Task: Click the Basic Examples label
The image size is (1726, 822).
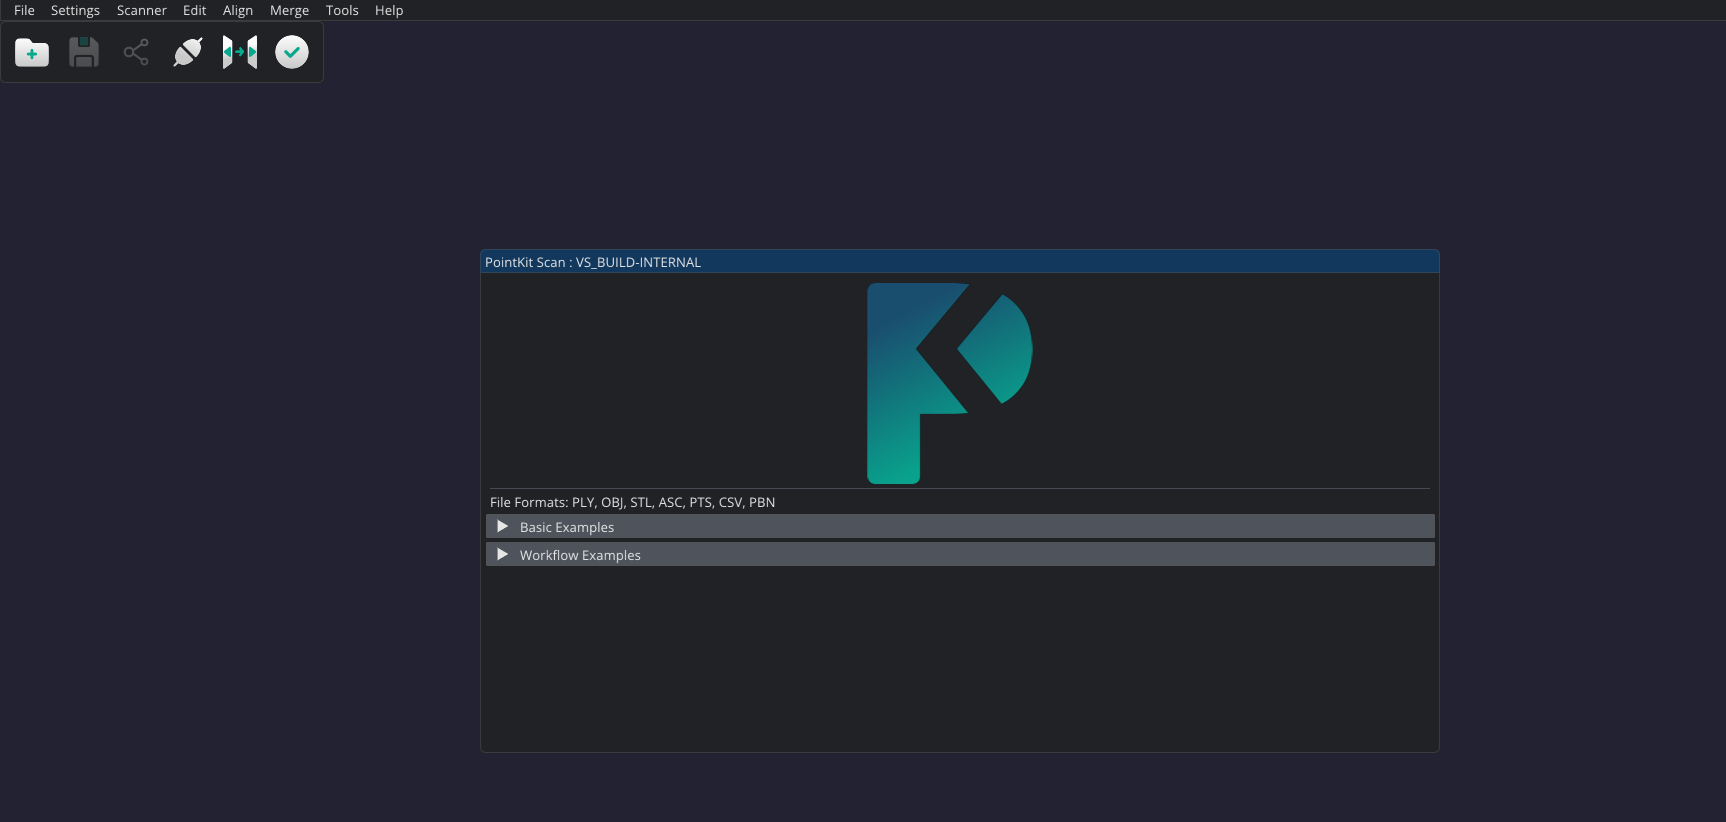Action: (567, 527)
